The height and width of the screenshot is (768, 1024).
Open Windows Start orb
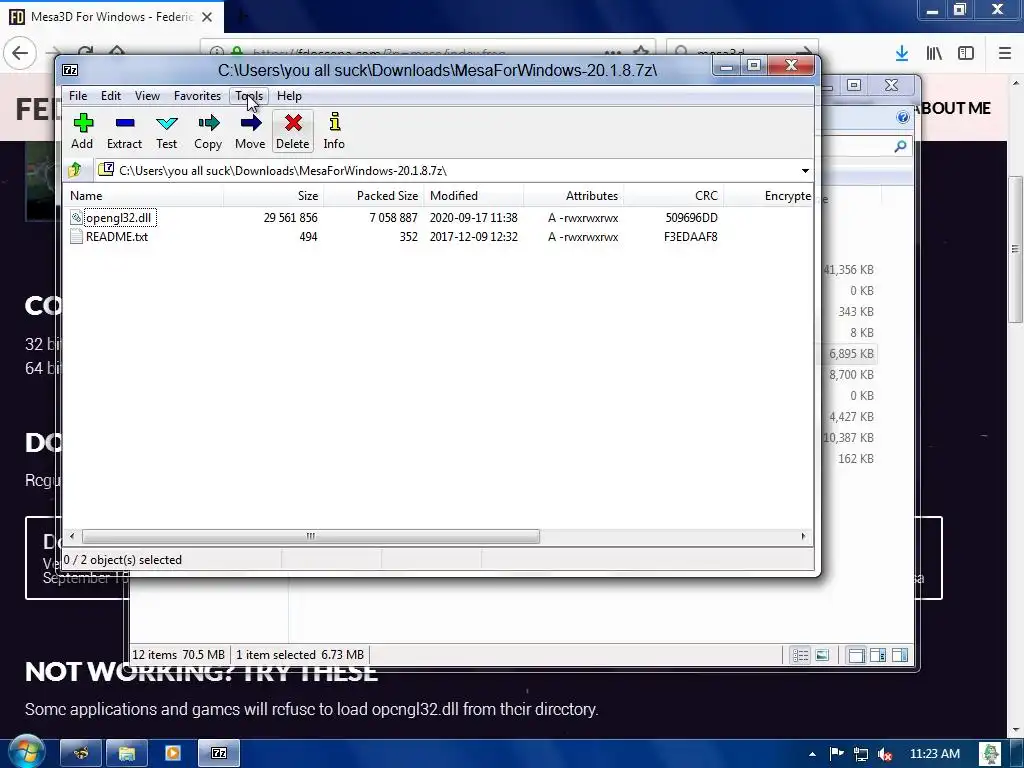[x=26, y=752]
